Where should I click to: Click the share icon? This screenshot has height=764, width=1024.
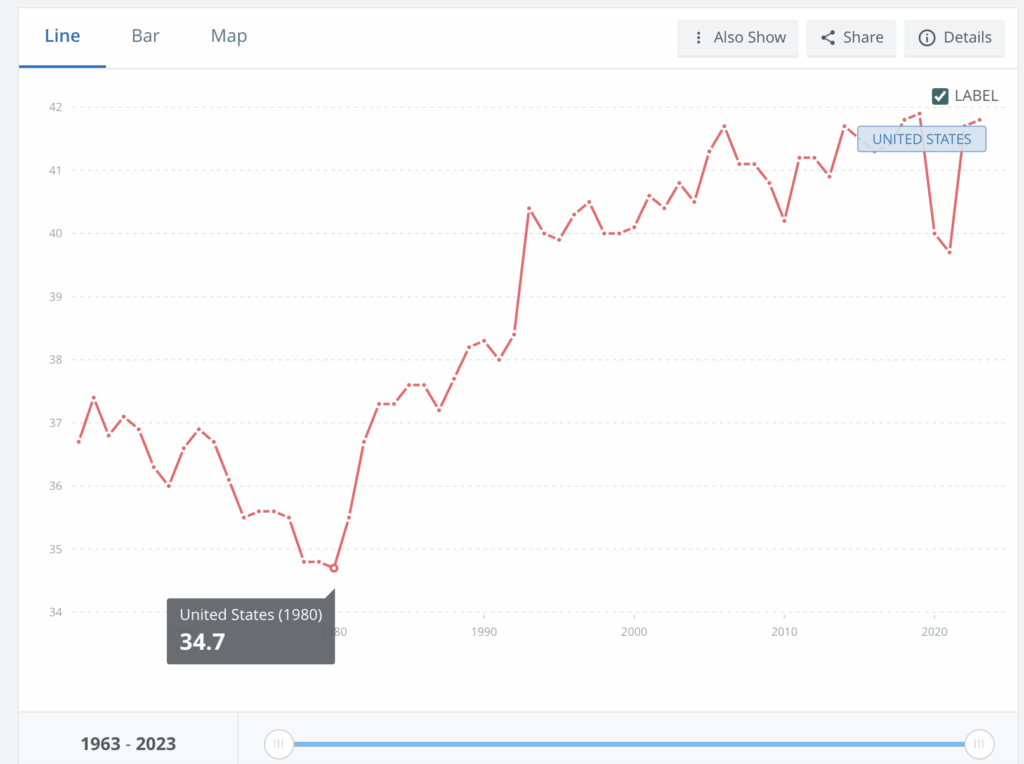coord(828,38)
